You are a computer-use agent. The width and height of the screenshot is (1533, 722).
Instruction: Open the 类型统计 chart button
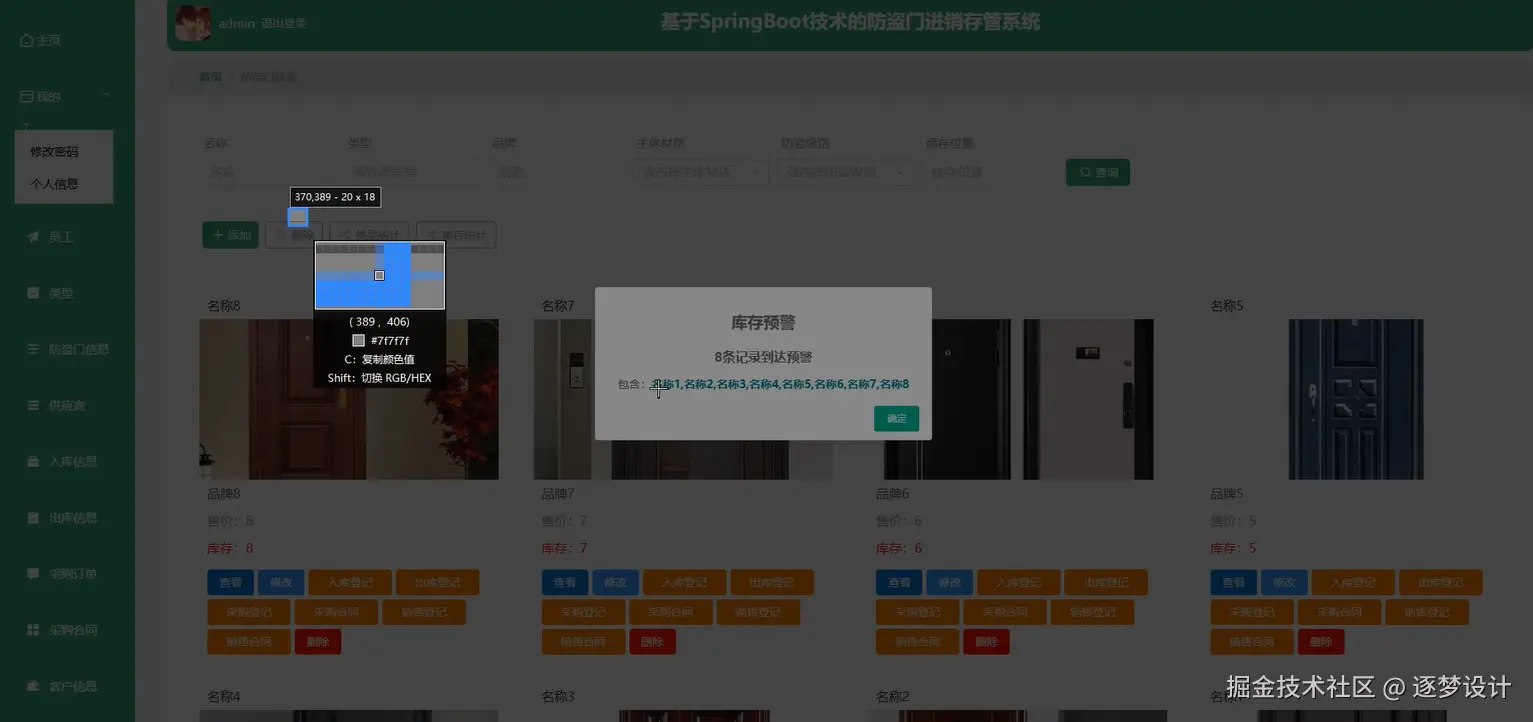369,235
